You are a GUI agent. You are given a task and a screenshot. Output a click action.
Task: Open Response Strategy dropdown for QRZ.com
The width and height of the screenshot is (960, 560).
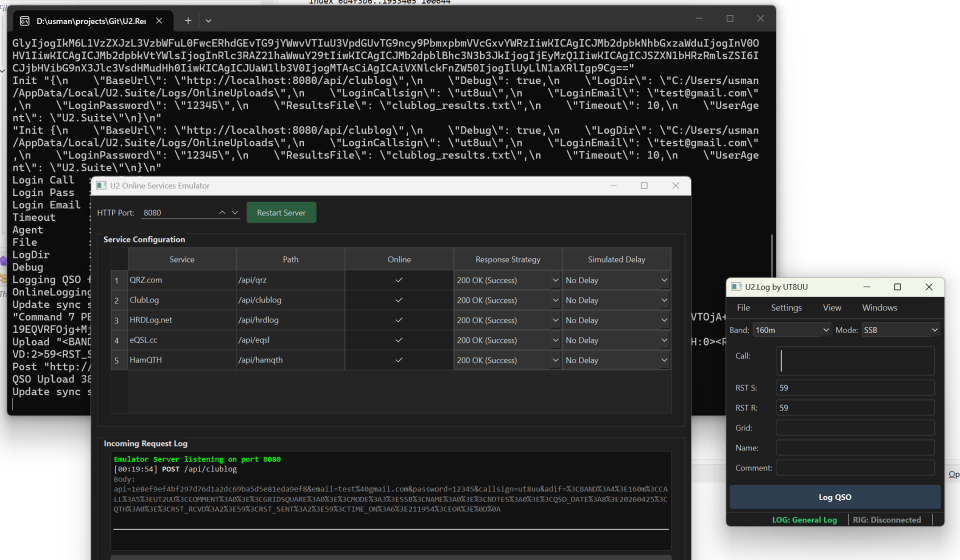click(x=508, y=280)
